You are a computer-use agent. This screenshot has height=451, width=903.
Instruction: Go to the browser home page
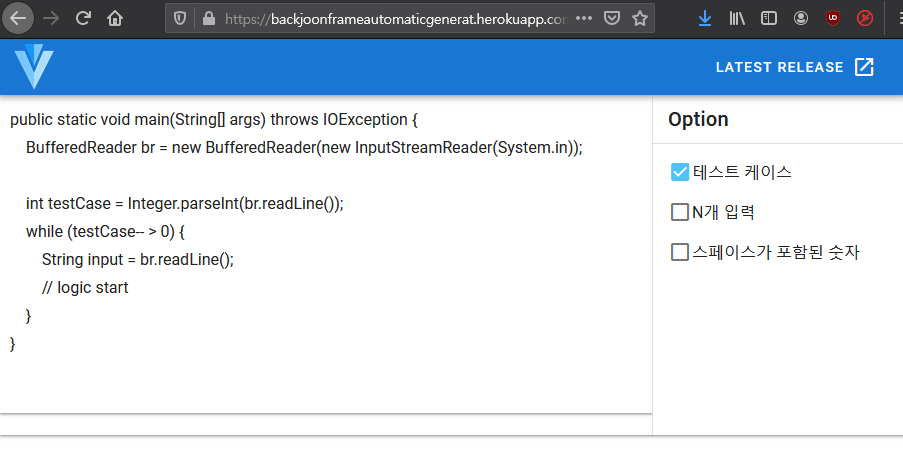tap(116, 18)
